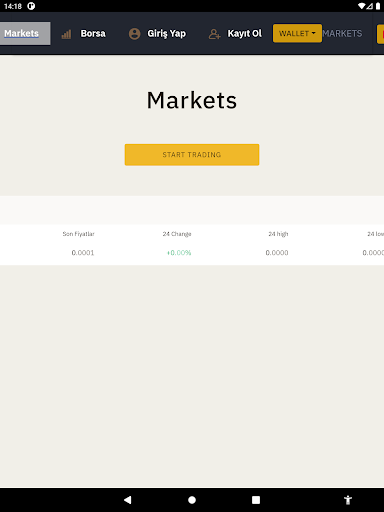The width and height of the screenshot is (384, 512).
Task: Sort by Son Fiyatlar column header
Action: point(79,234)
